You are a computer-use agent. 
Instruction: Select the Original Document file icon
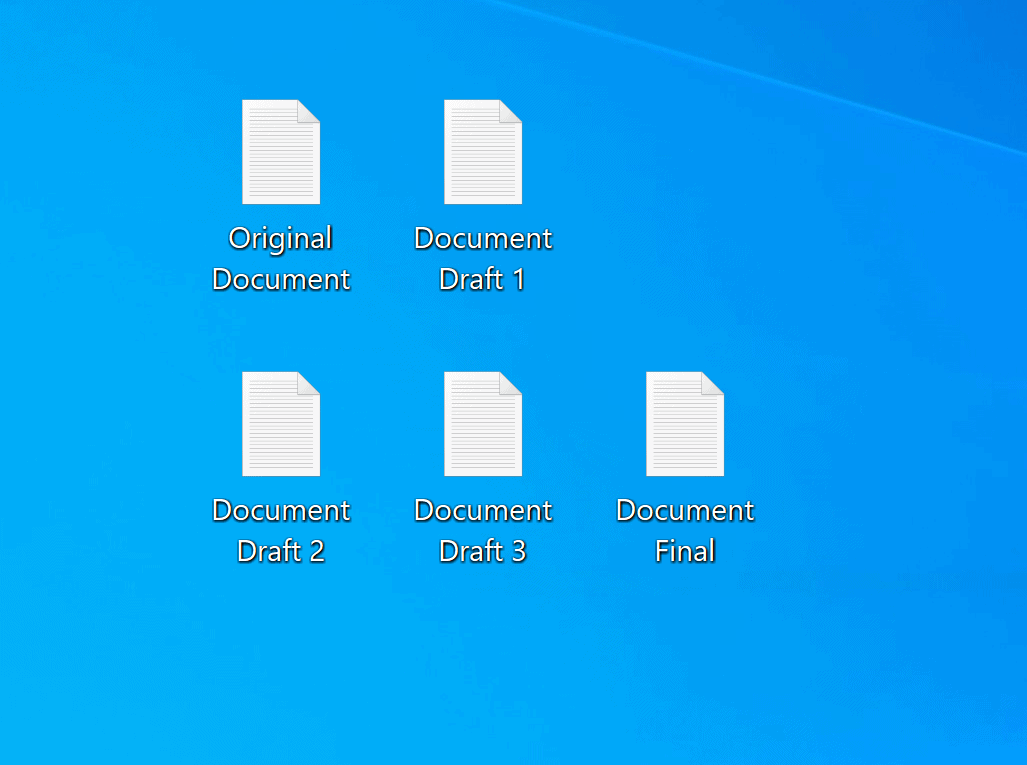(281, 152)
